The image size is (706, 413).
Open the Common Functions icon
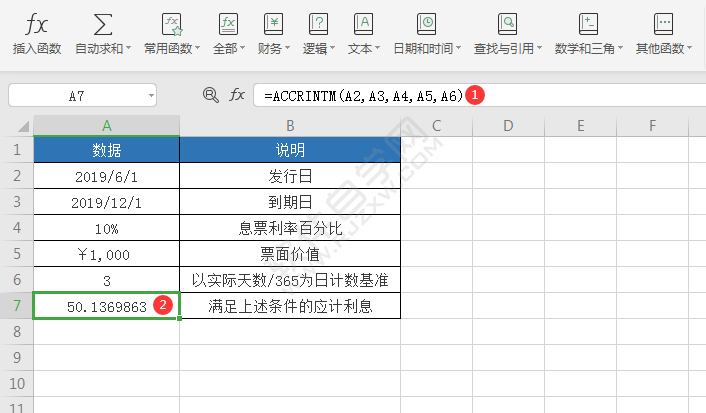[171, 24]
